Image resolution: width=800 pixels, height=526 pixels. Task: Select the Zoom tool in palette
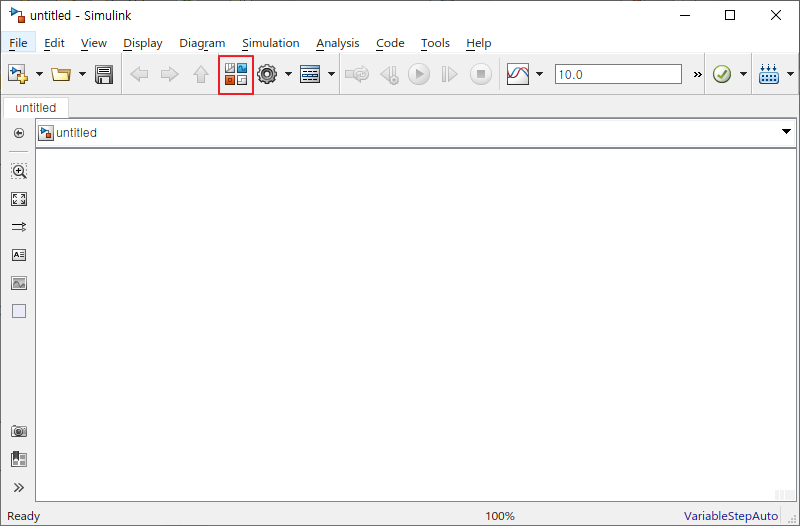19,171
